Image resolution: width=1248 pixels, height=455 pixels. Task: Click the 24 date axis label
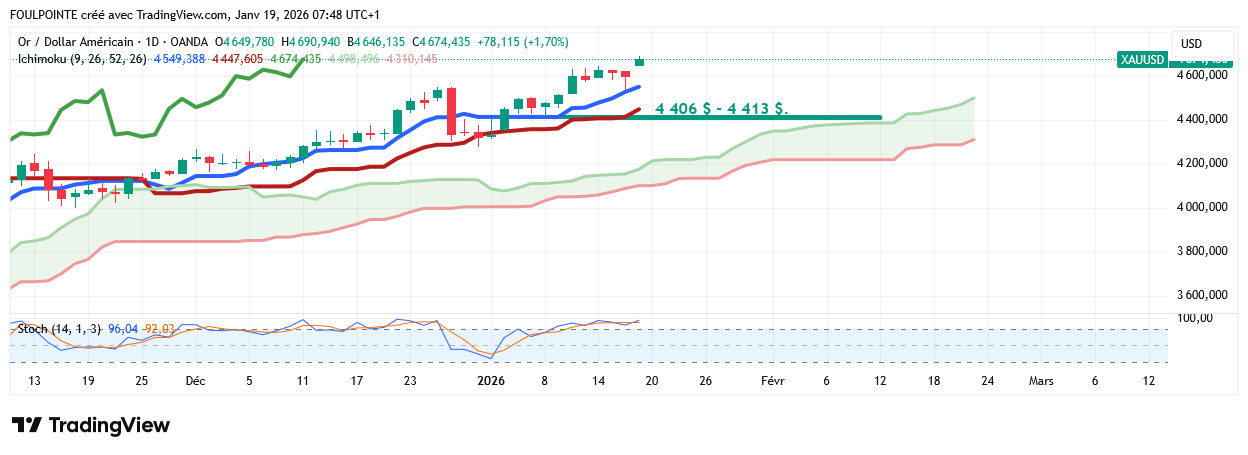(x=988, y=381)
